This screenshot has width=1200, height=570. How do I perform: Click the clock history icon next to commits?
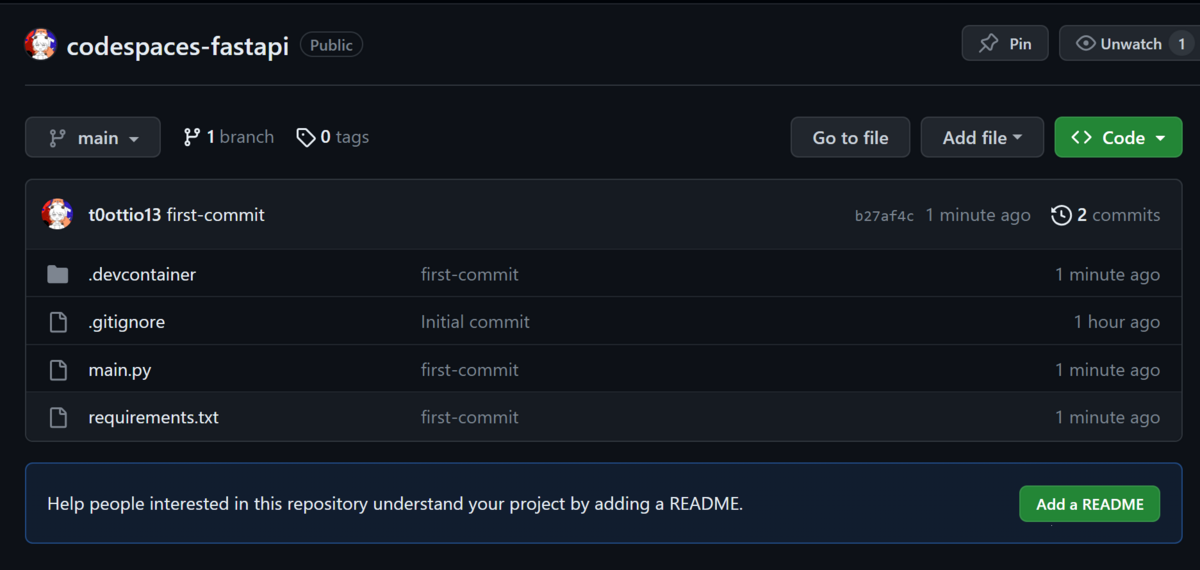pyautogui.click(x=1061, y=215)
